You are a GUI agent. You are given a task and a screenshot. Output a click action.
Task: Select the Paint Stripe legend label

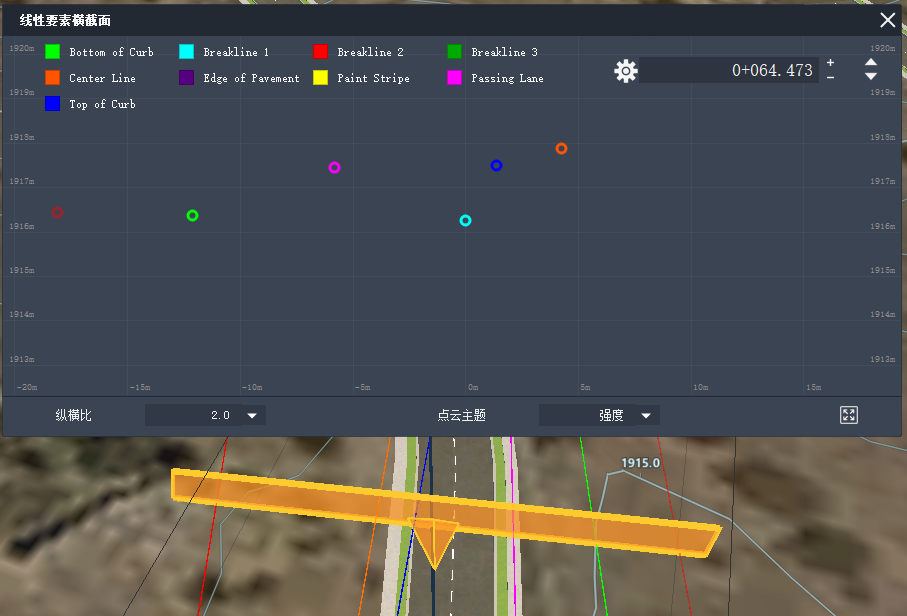[373, 78]
